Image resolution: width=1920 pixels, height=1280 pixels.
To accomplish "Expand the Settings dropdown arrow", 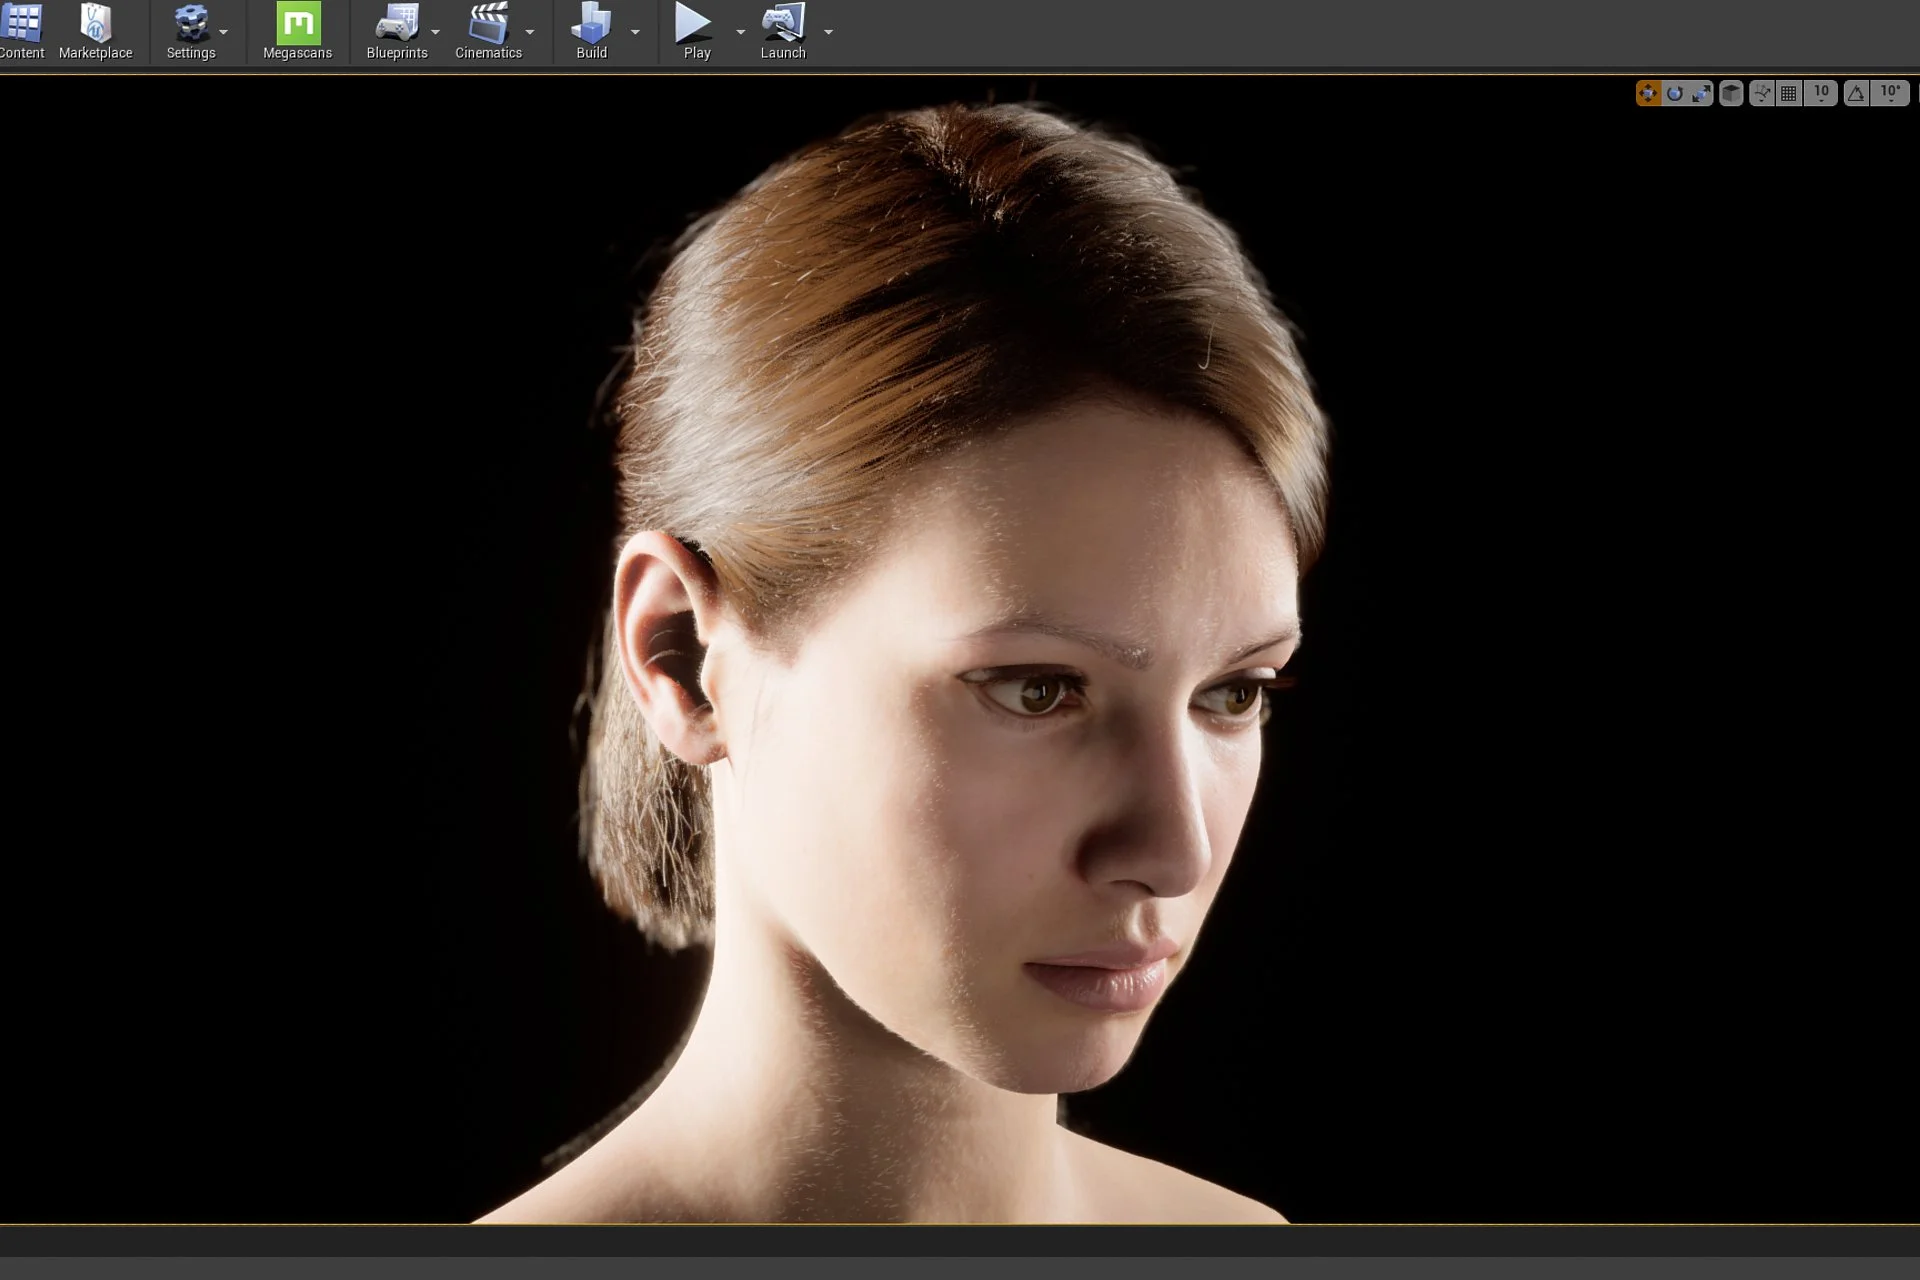I will (x=224, y=32).
